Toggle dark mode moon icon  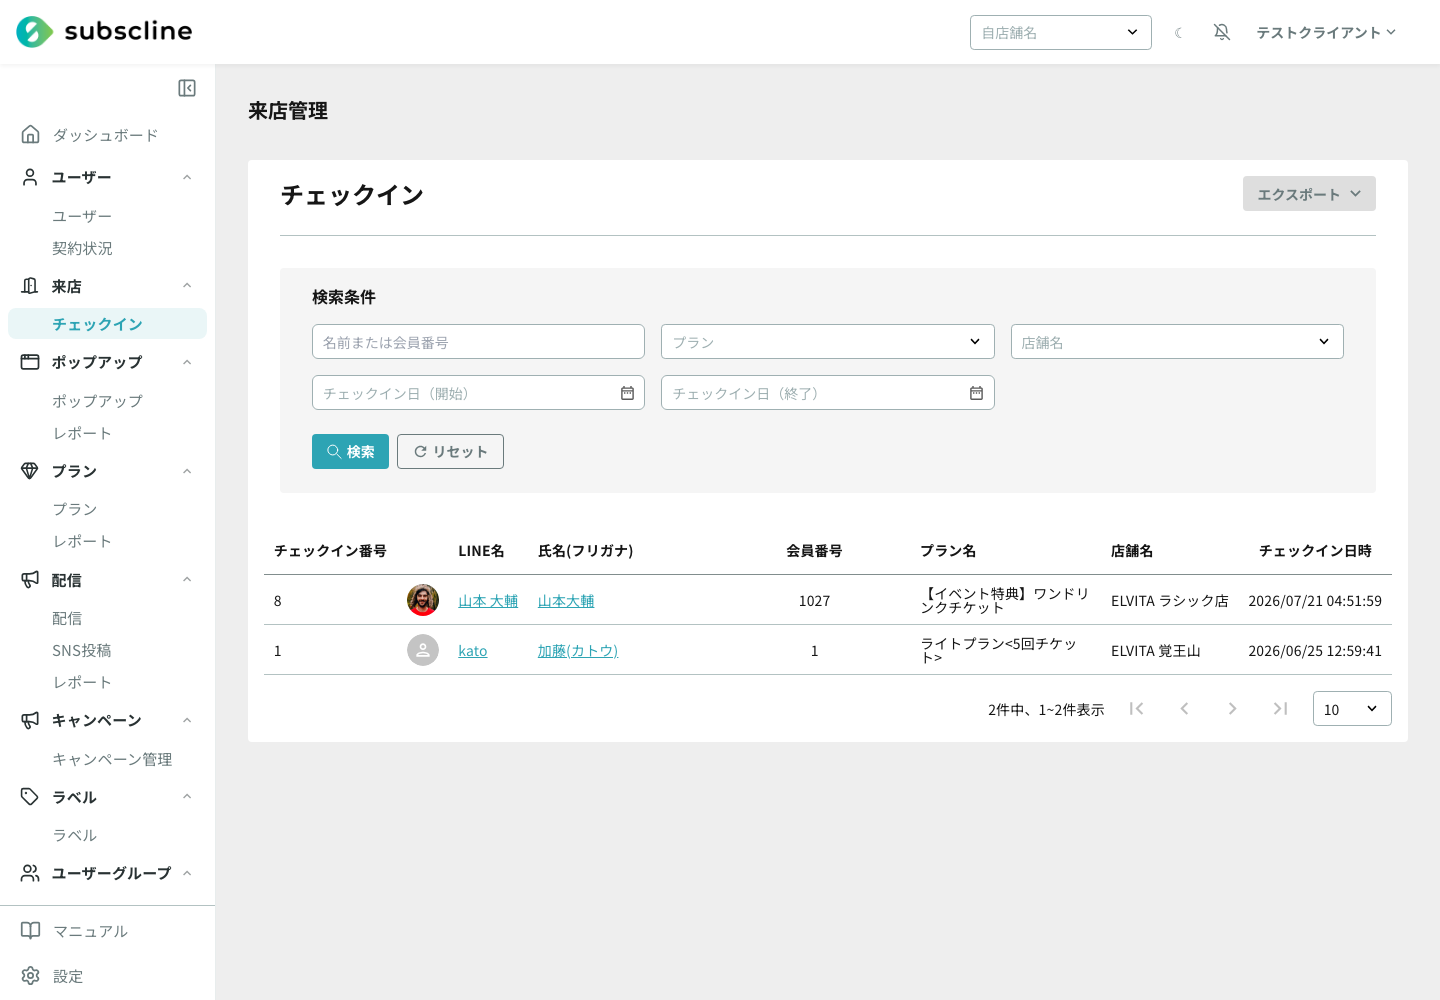pyautogui.click(x=1179, y=33)
